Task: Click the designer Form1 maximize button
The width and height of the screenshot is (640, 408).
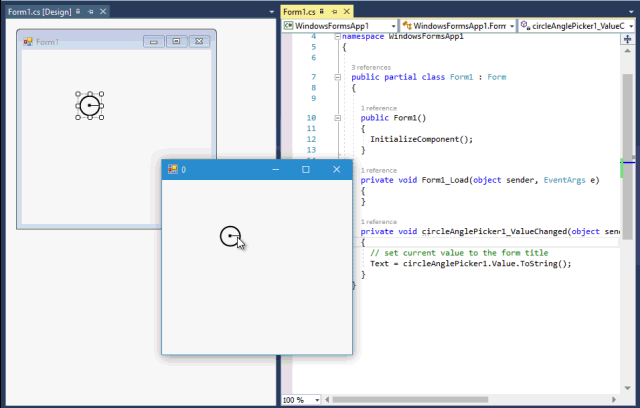Action: point(176,42)
